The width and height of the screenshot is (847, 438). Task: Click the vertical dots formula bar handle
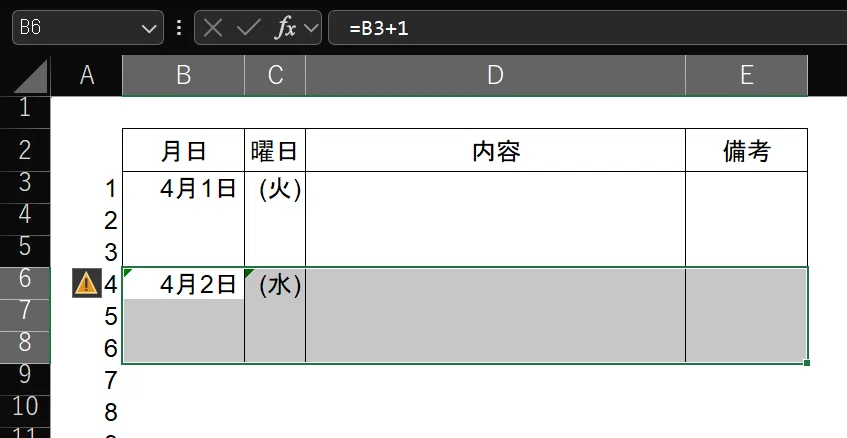pos(179,28)
